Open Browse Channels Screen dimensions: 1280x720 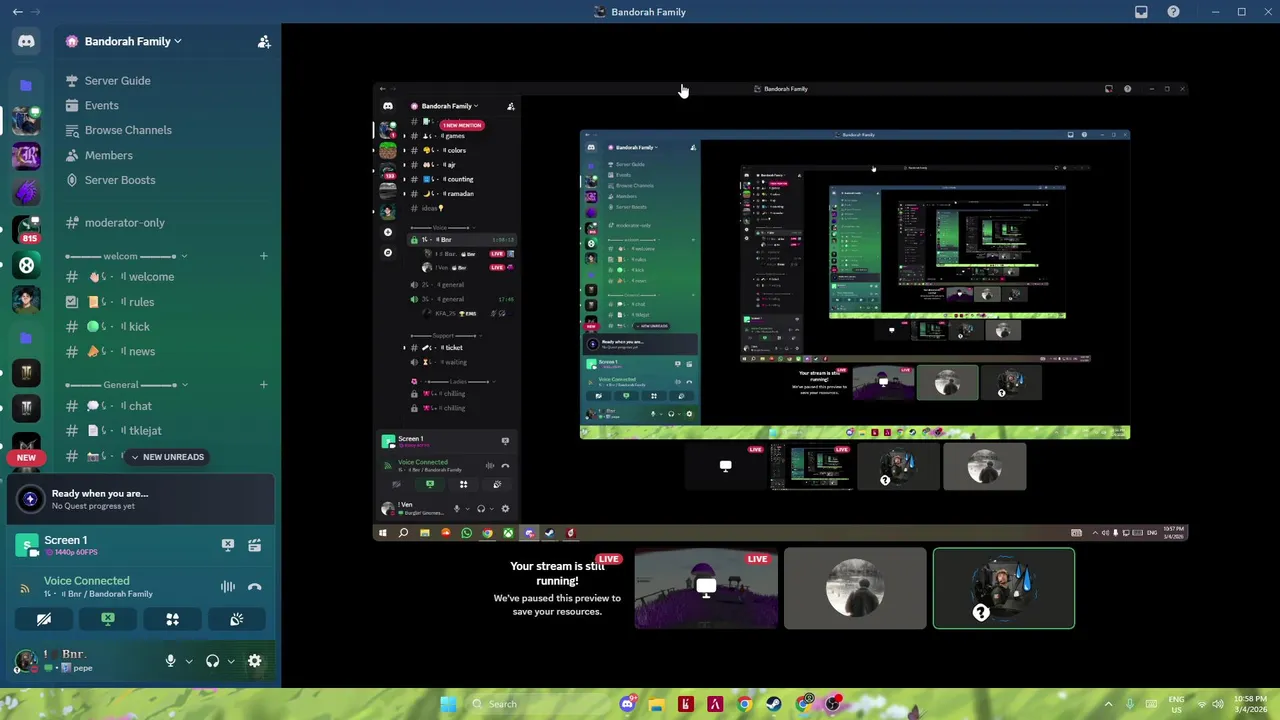tap(168, 130)
